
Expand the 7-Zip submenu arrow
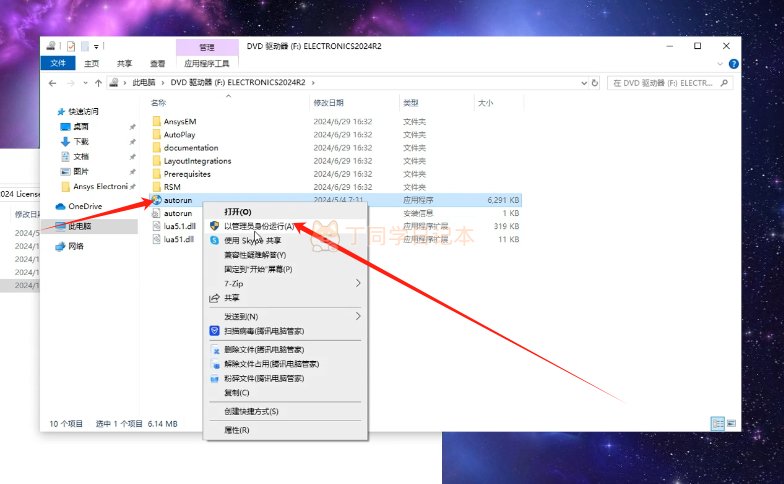(358, 284)
